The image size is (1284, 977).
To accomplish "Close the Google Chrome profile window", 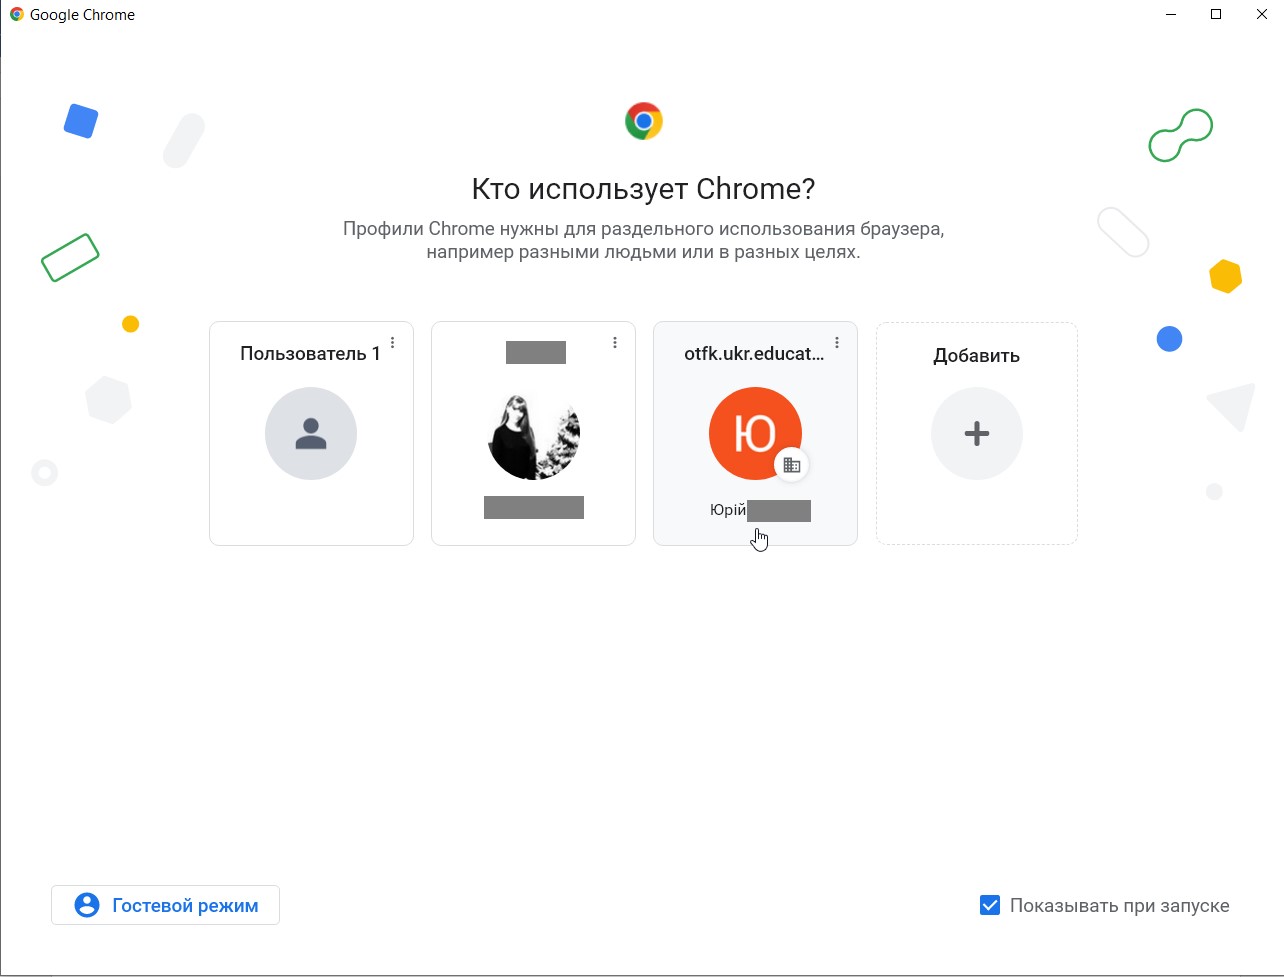I will (x=1262, y=15).
